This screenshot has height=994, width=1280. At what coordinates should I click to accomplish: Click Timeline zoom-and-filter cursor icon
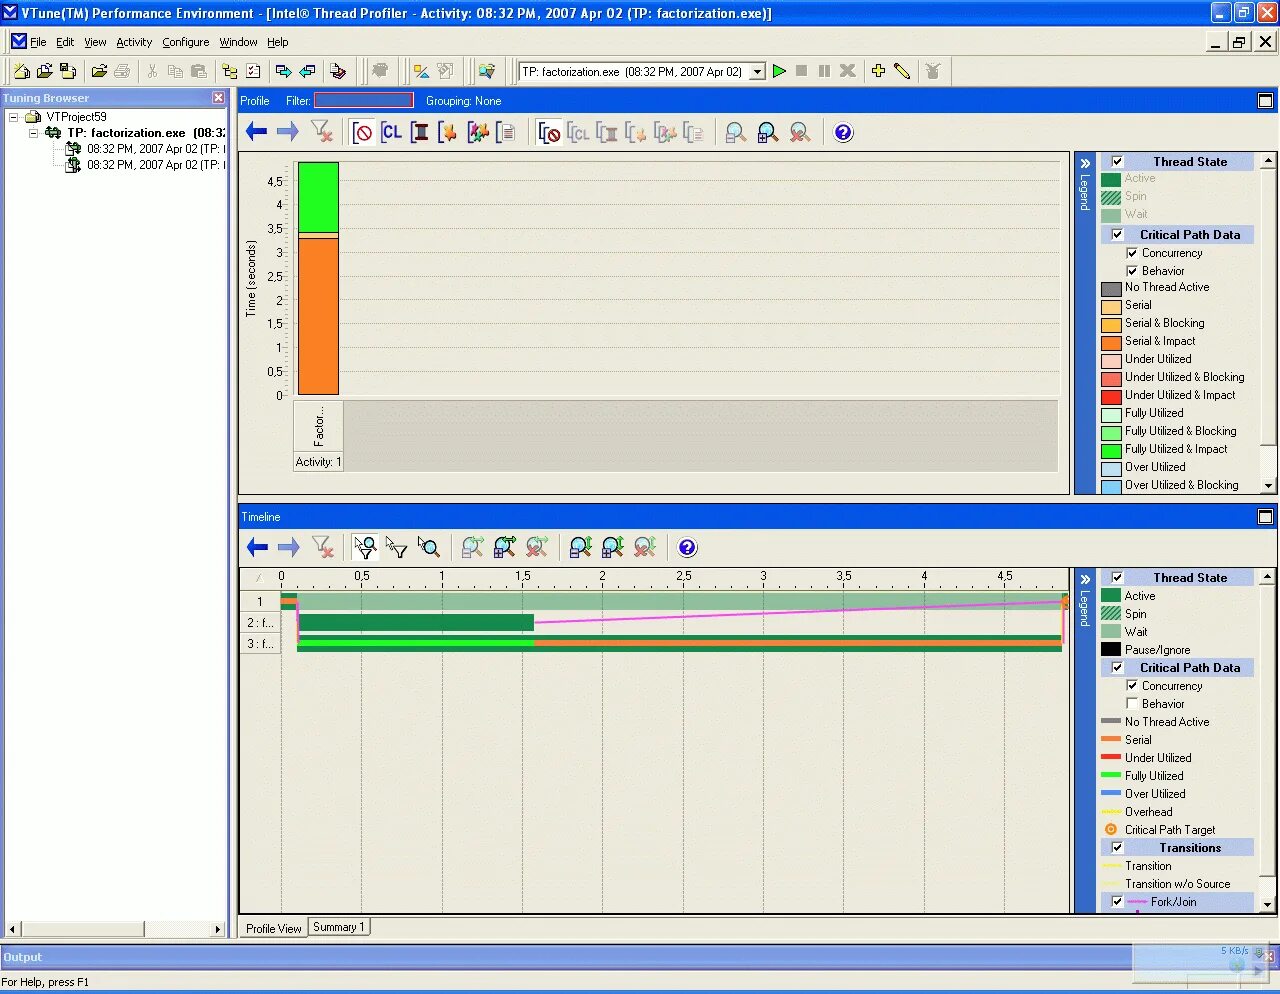click(x=365, y=547)
